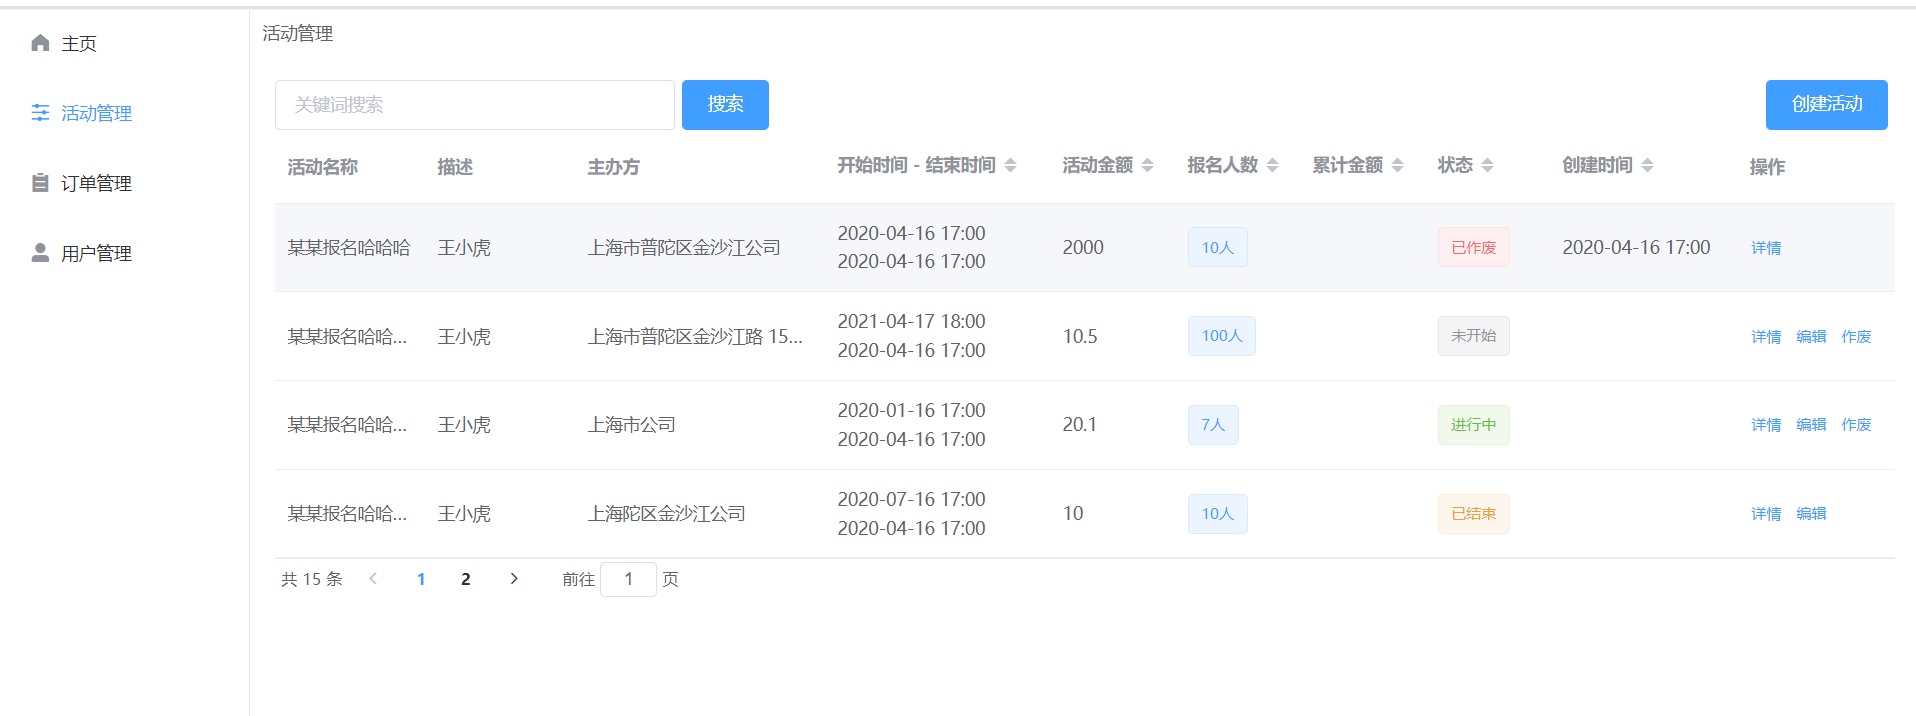Open 用户管理 menu item
This screenshot has height=716, width=1916.
tap(124, 253)
